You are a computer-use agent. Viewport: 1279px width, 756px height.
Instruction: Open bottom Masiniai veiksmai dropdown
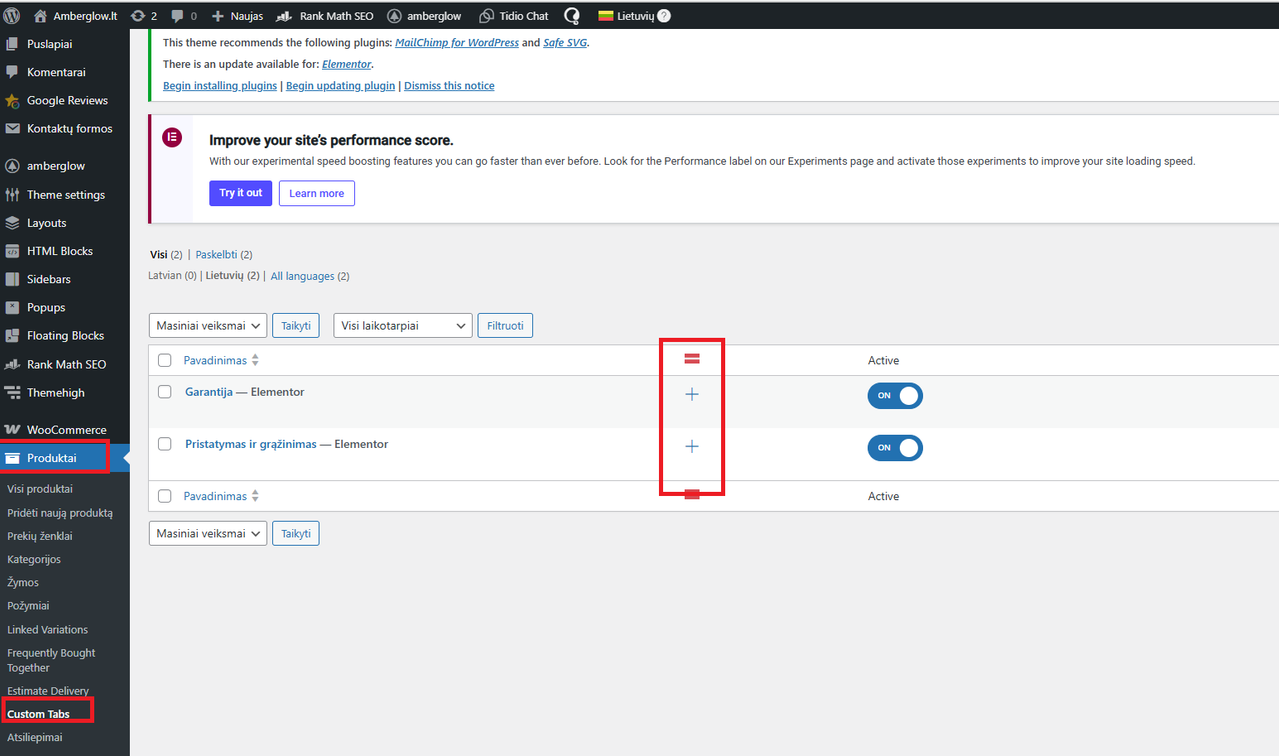tap(208, 533)
